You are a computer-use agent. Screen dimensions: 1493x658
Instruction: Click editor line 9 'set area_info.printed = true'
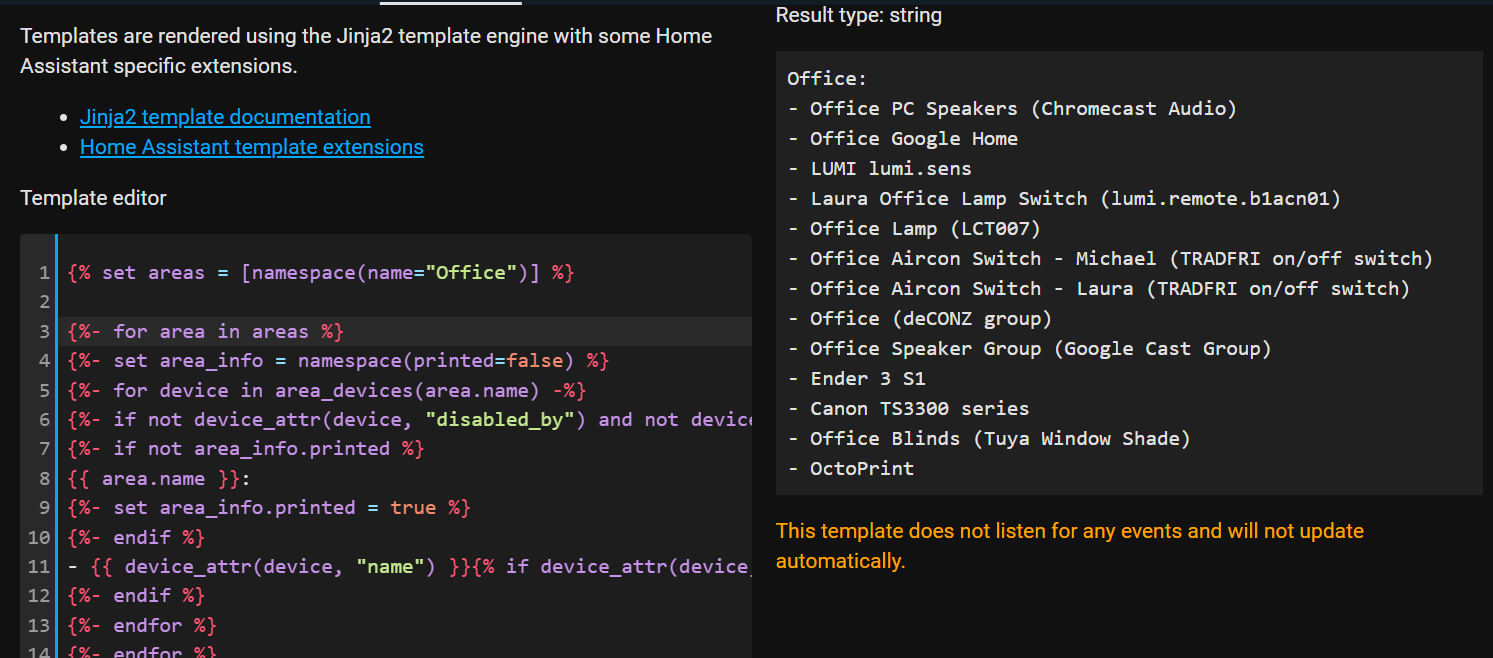click(269, 507)
